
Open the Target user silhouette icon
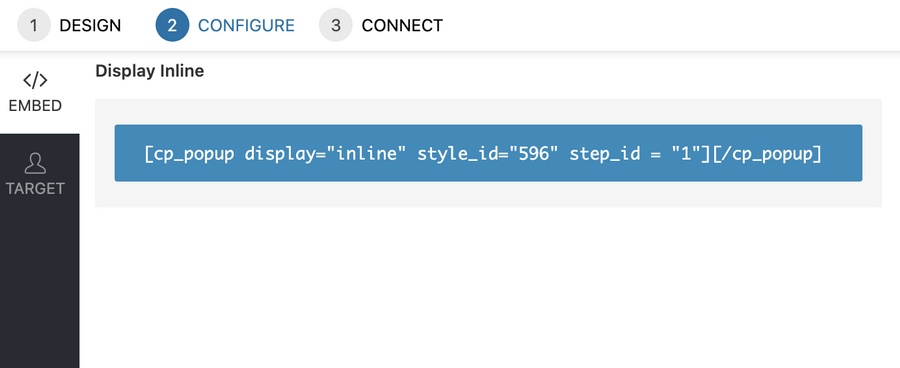35,163
